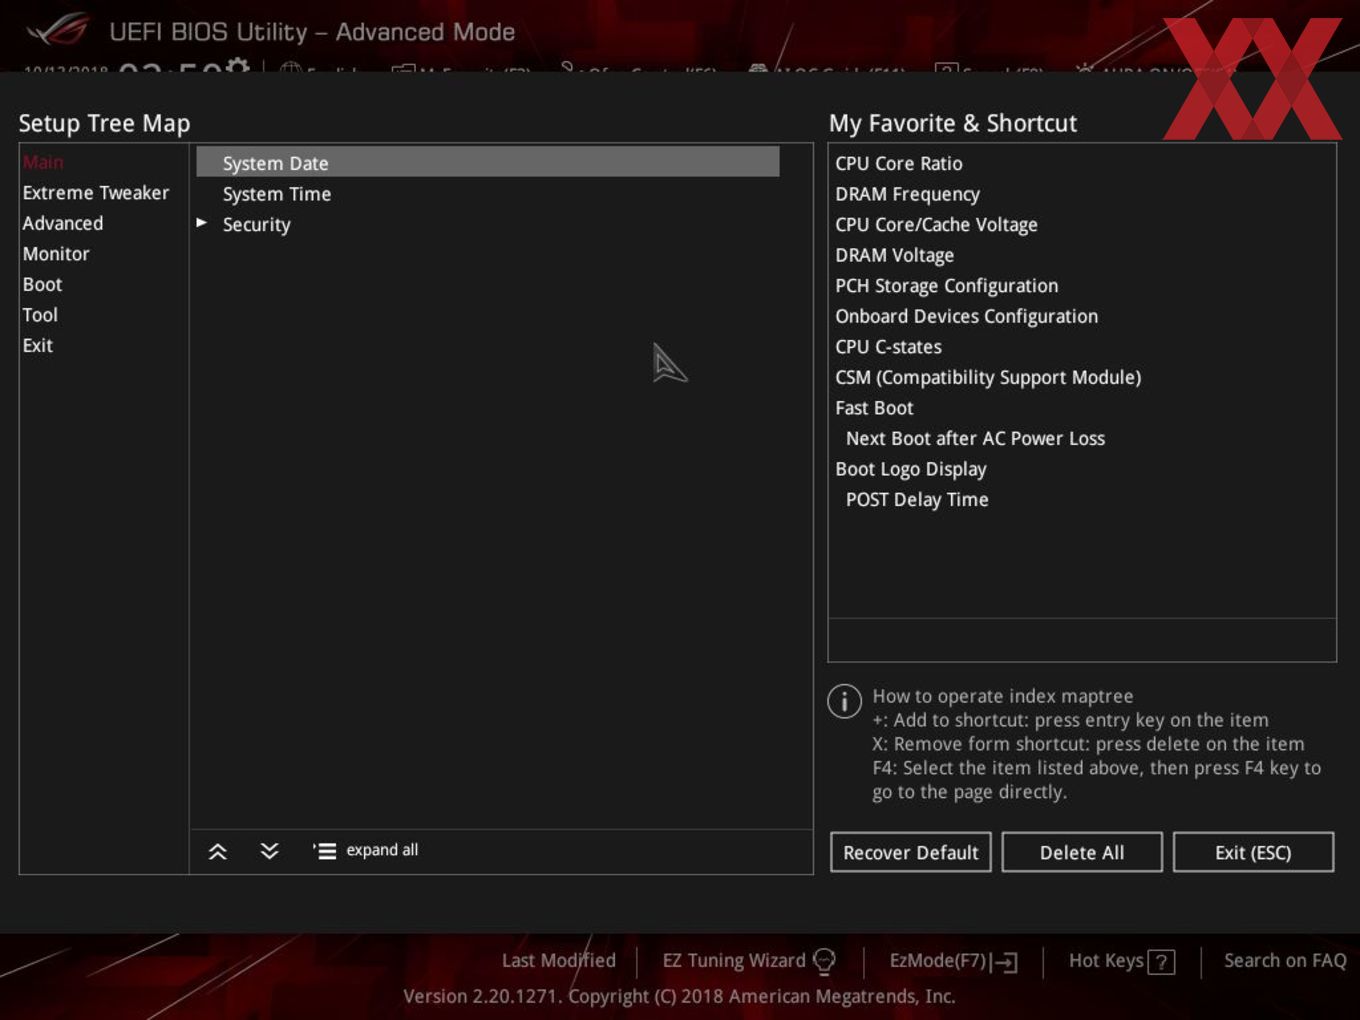
Task: Click the Exit (ESC) button
Action: coord(1253,852)
